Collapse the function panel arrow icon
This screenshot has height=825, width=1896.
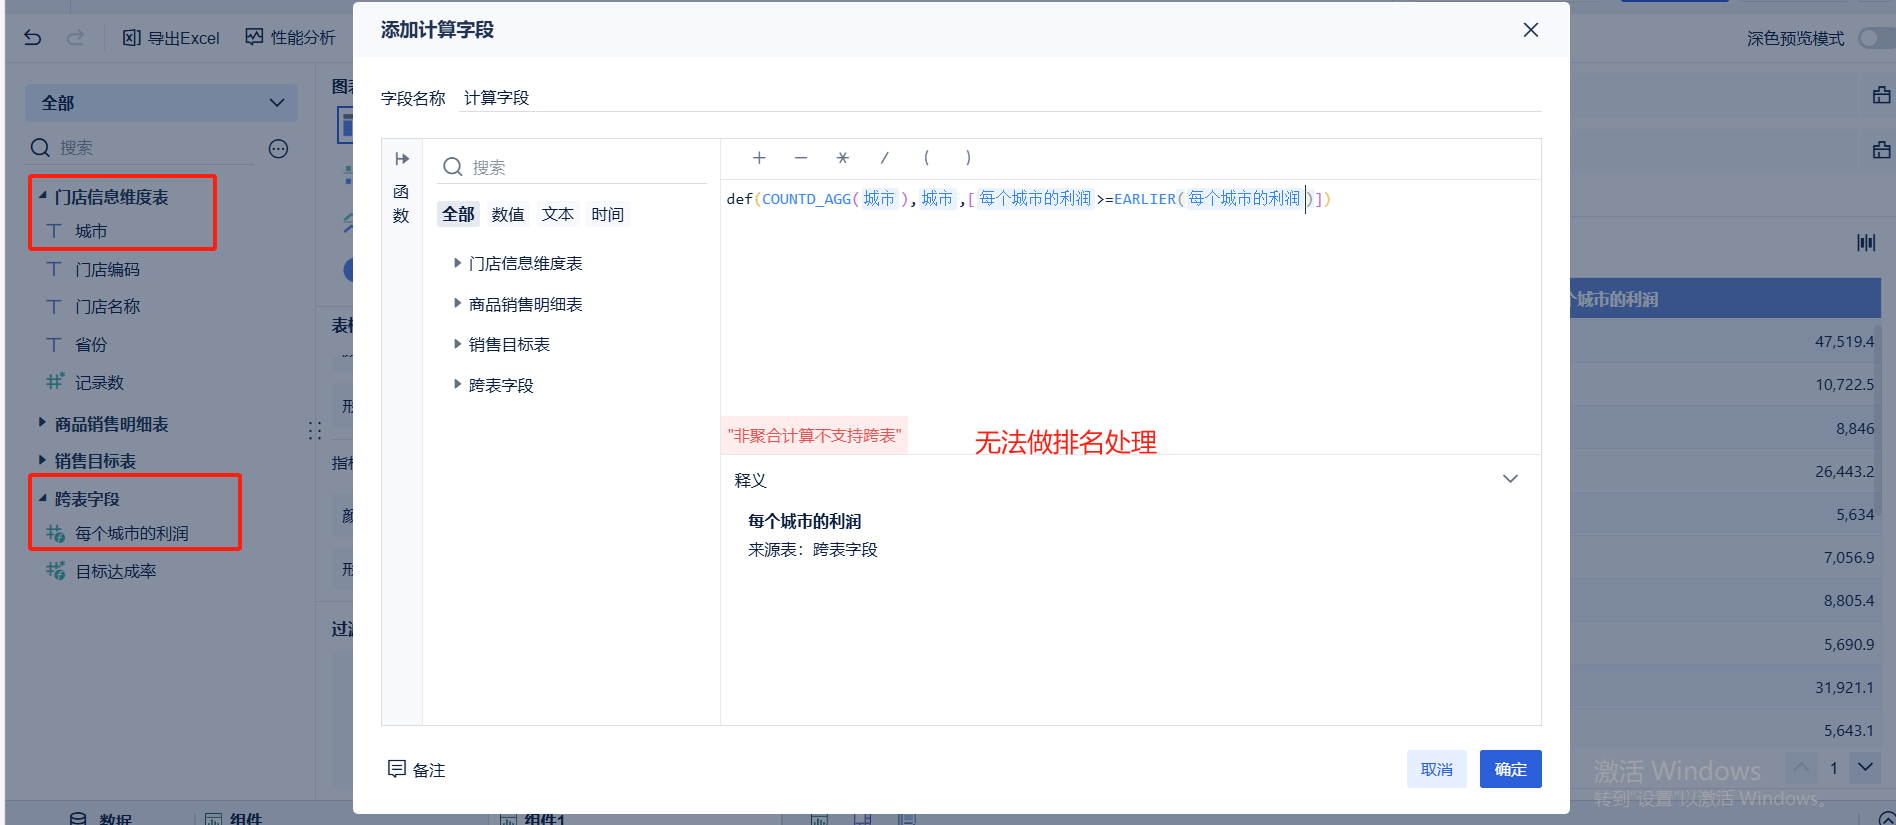coord(402,159)
